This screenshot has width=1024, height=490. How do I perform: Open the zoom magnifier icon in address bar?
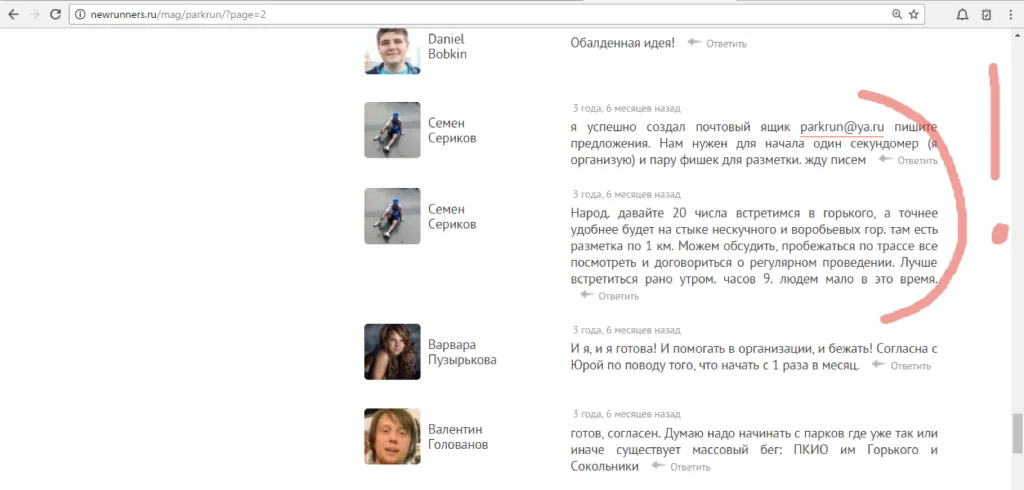click(897, 14)
